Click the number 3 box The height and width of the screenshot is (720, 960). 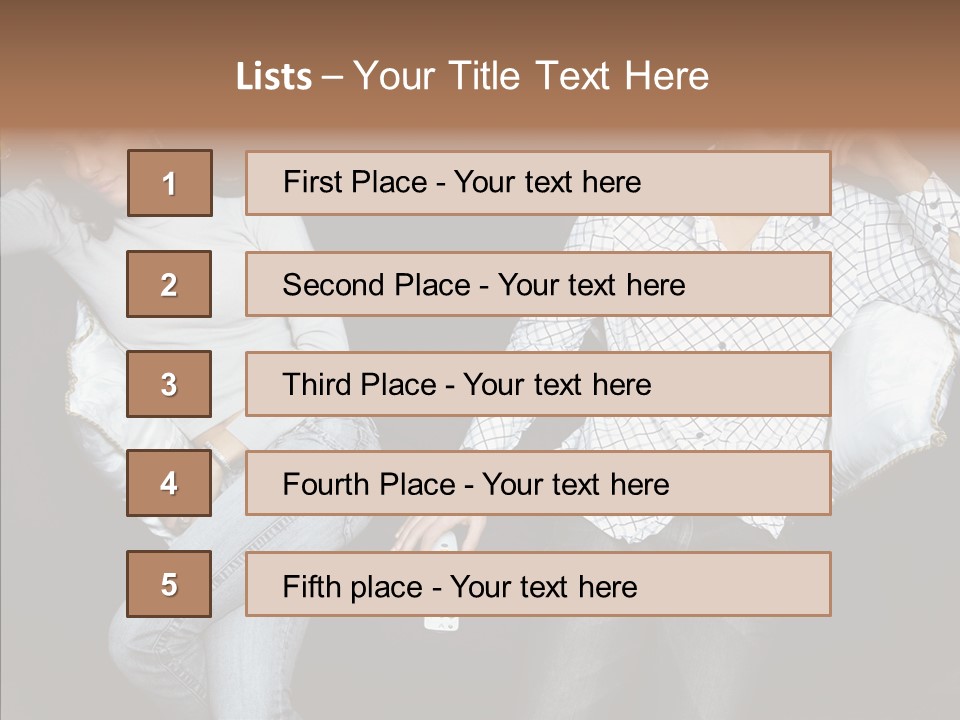pos(169,384)
